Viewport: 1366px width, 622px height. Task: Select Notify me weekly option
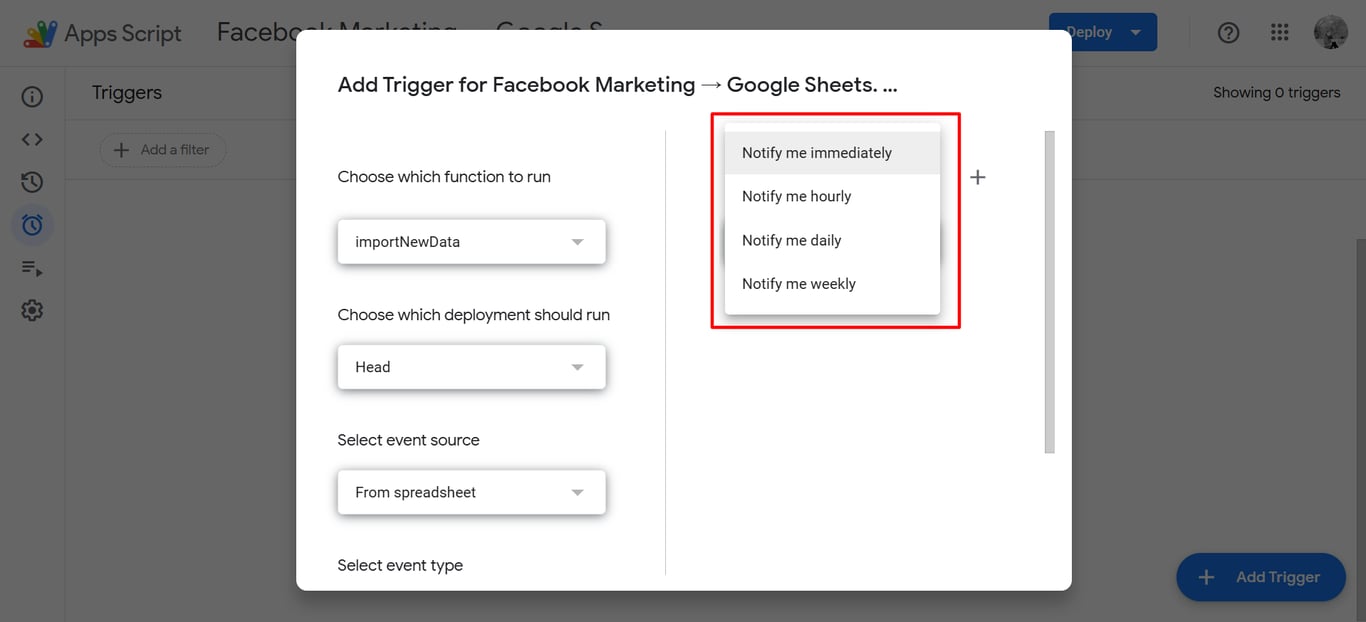click(x=832, y=284)
